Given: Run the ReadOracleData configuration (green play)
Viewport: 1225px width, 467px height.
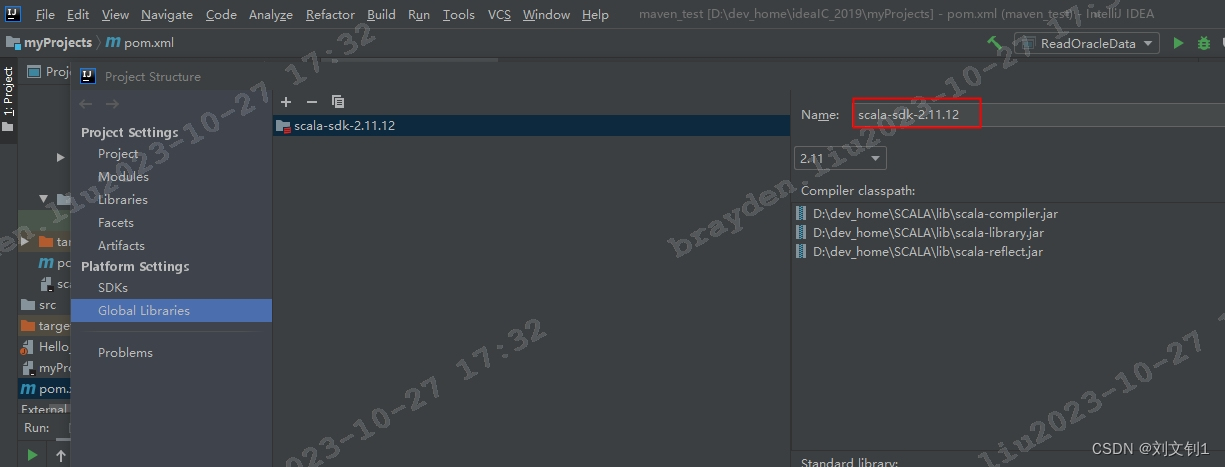Looking at the screenshot, I should coord(1178,43).
